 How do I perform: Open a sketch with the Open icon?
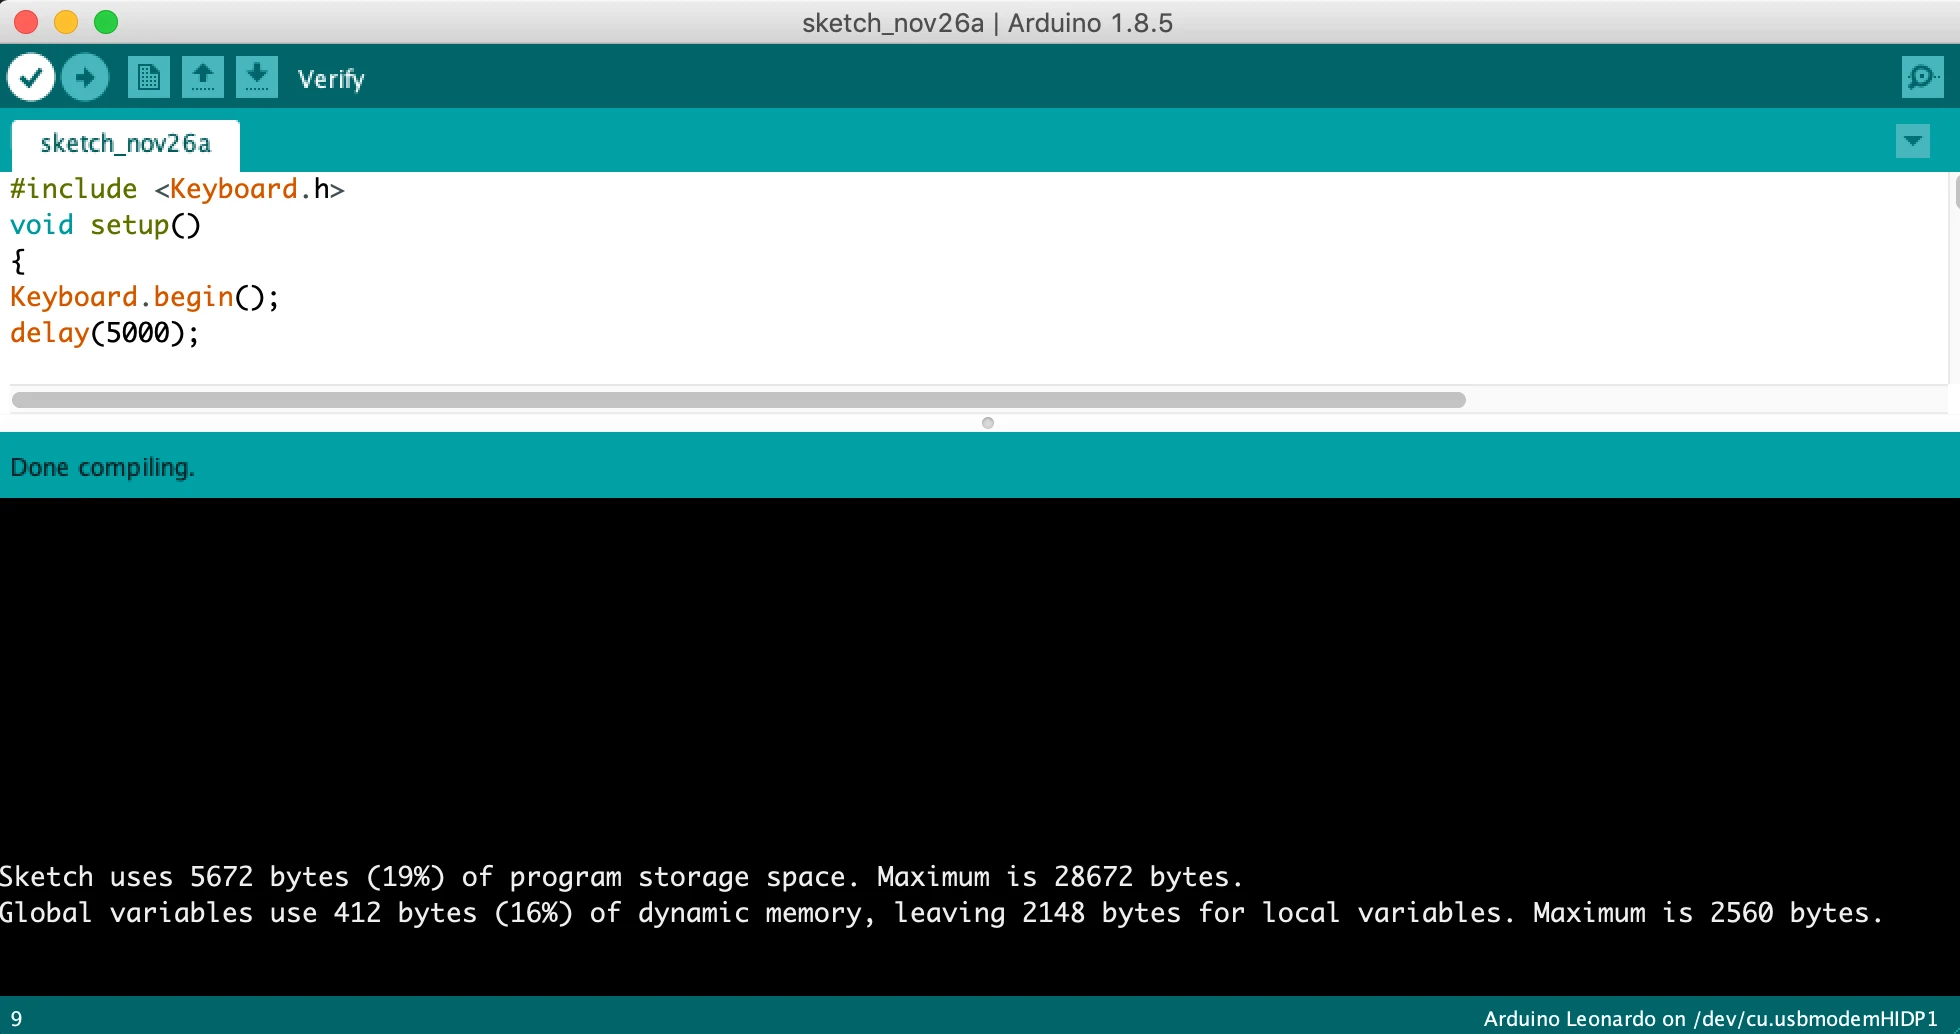coord(203,77)
